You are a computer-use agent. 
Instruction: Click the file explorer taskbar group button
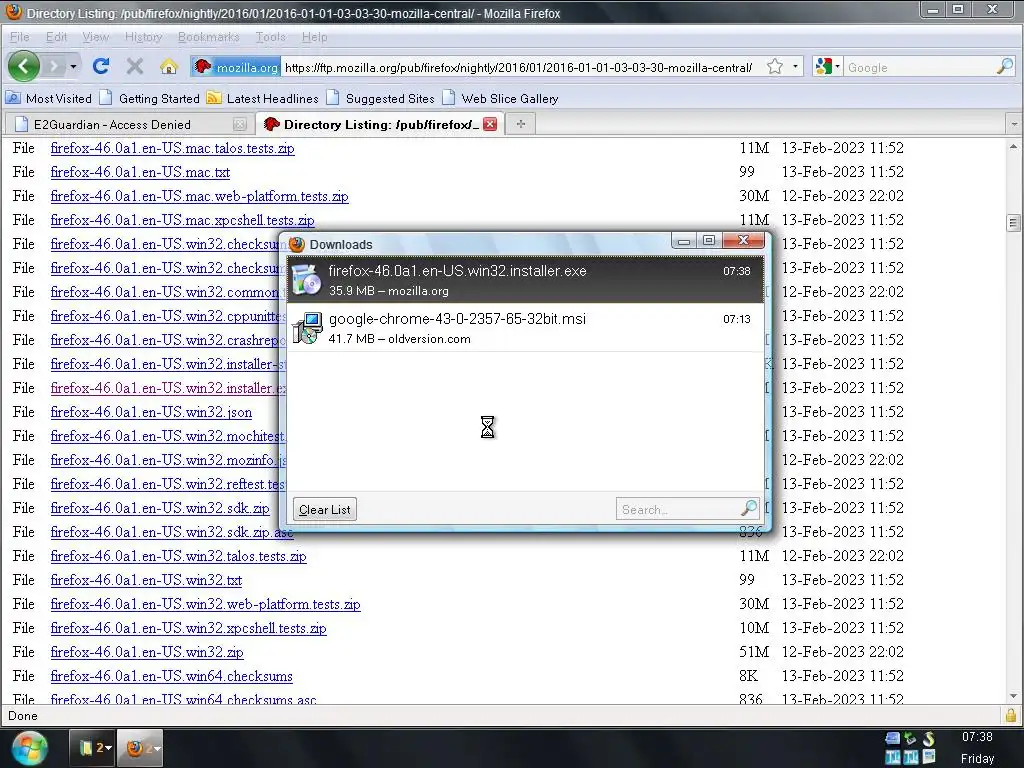(92, 748)
